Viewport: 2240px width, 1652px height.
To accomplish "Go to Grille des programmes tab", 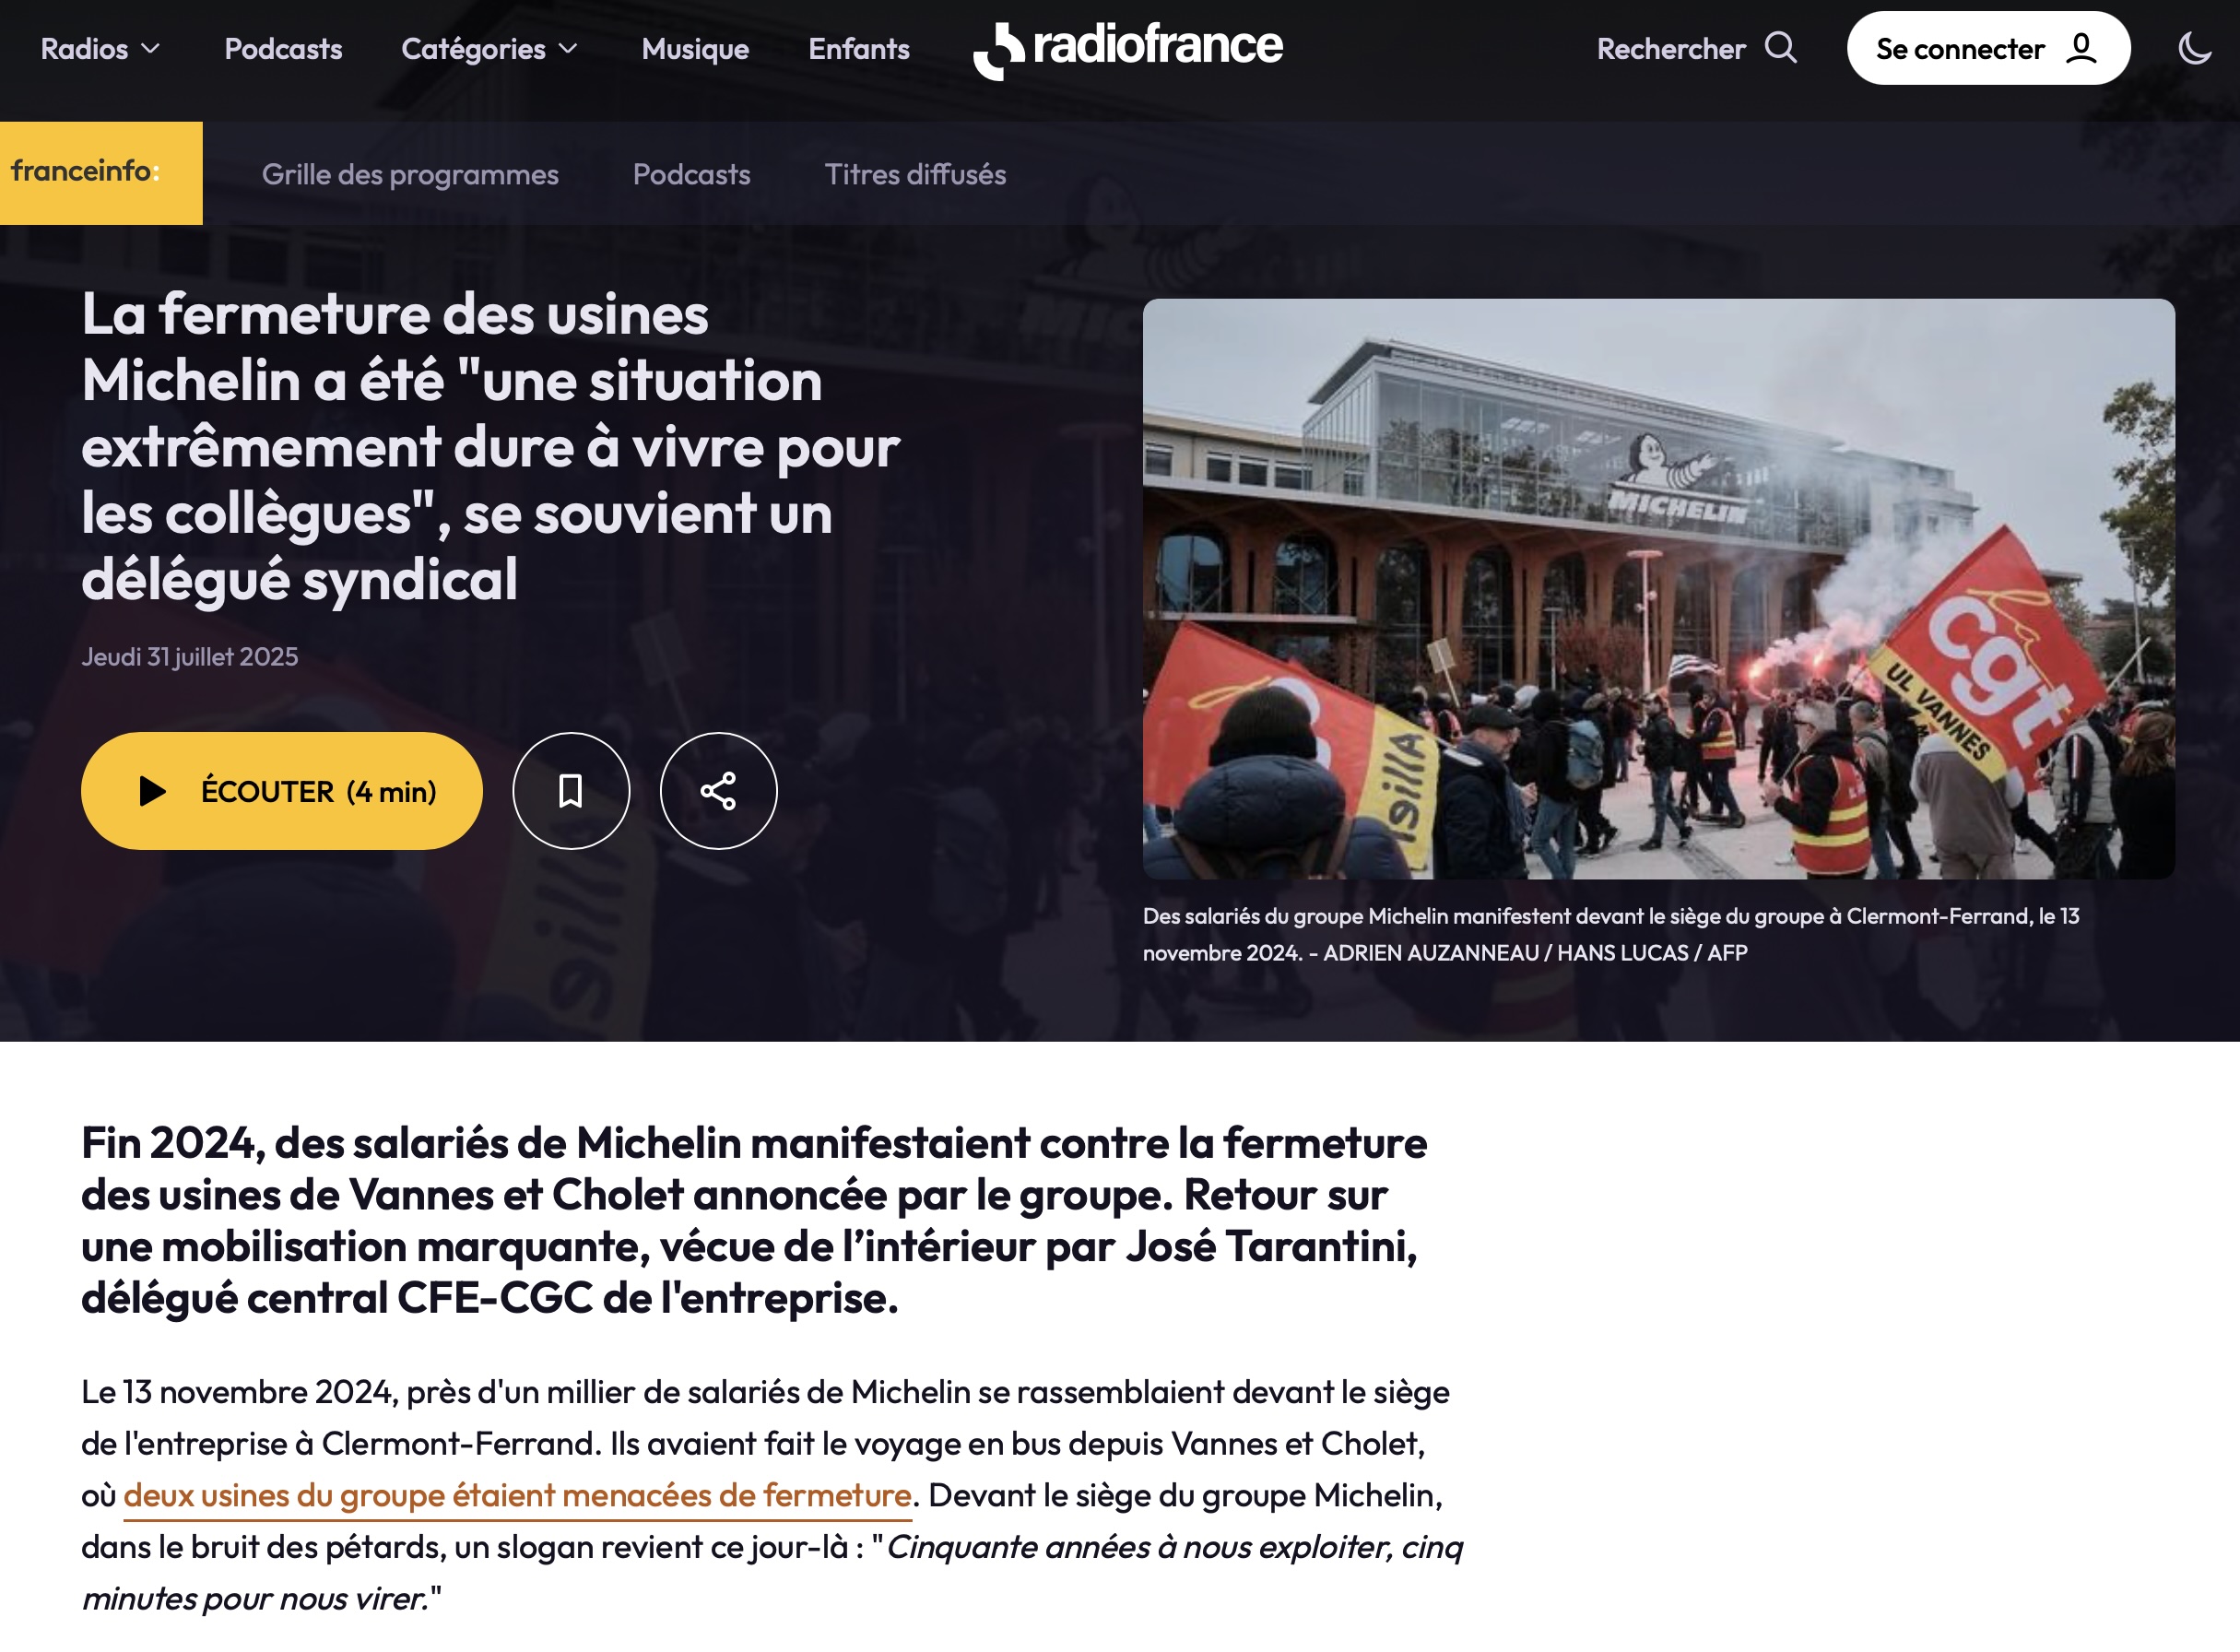I will tap(410, 174).
